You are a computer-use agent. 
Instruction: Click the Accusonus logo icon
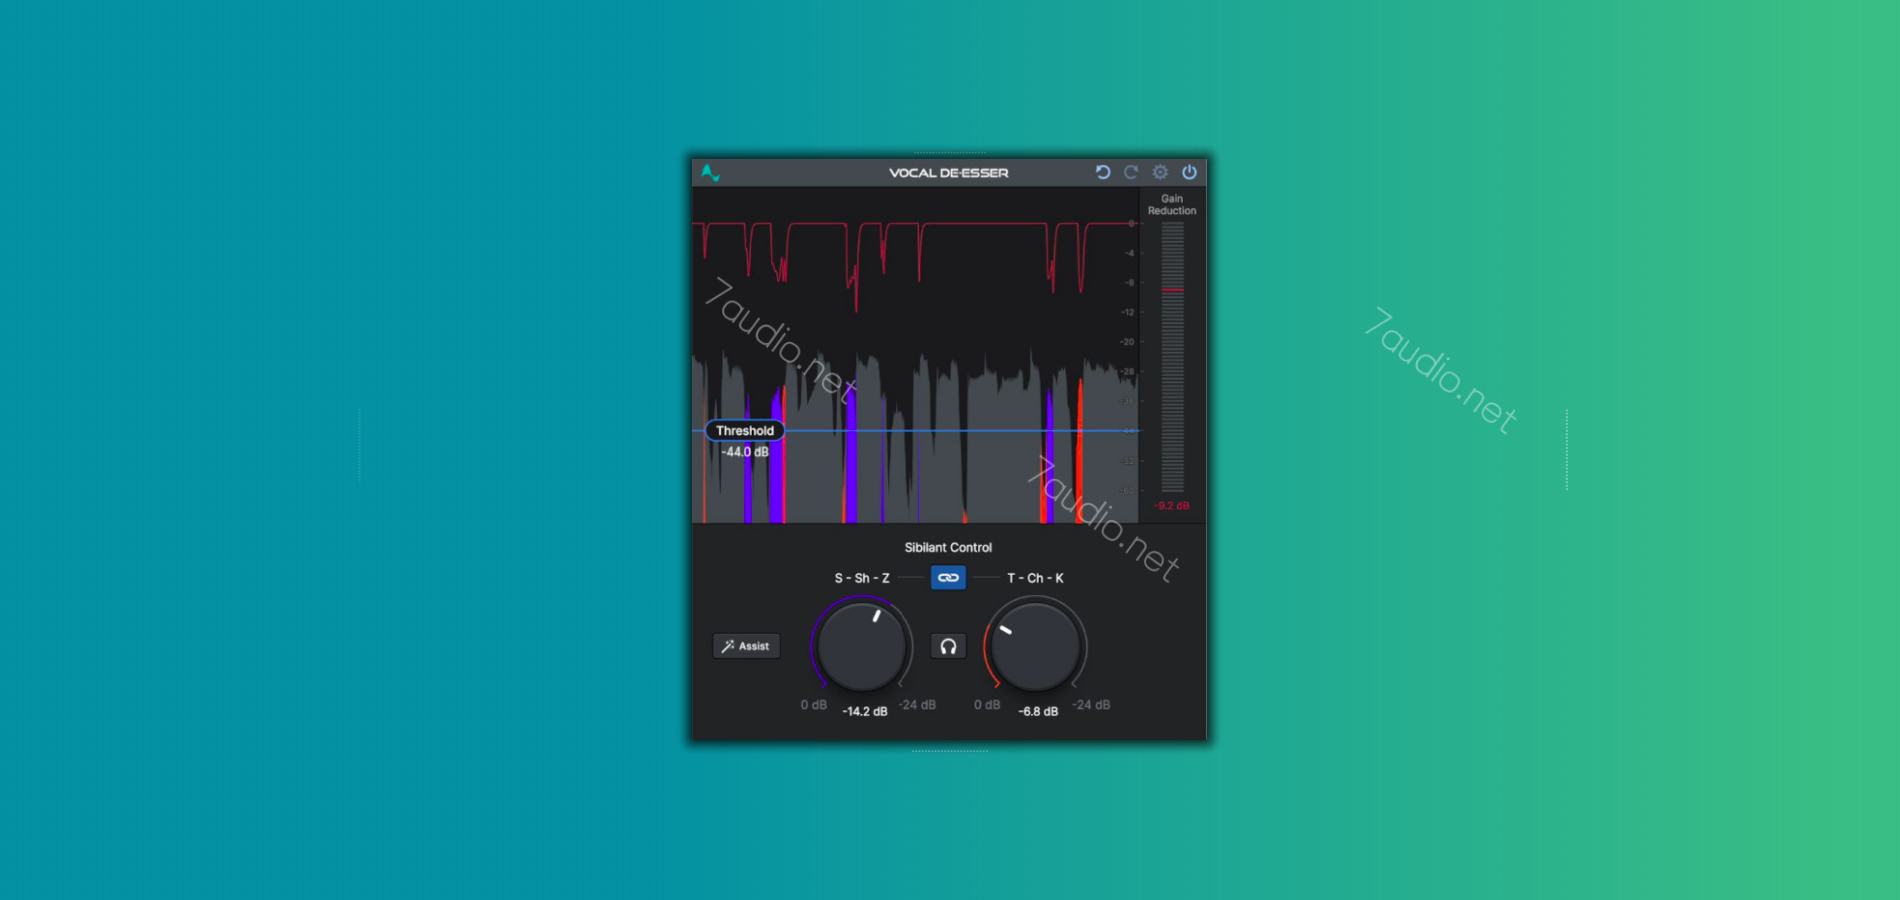pyautogui.click(x=710, y=172)
